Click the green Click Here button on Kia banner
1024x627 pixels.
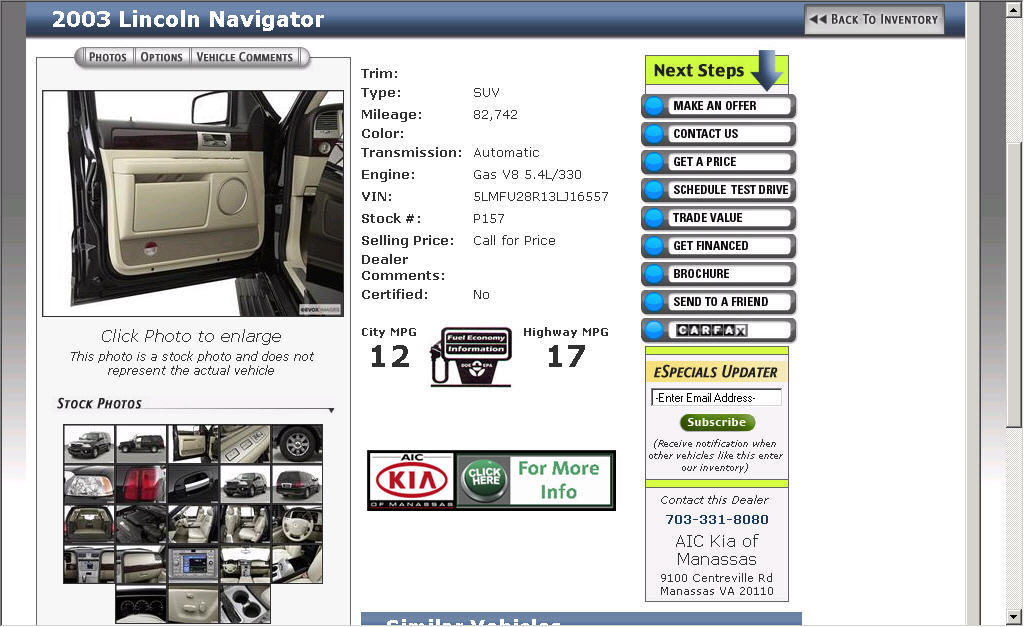pos(483,479)
